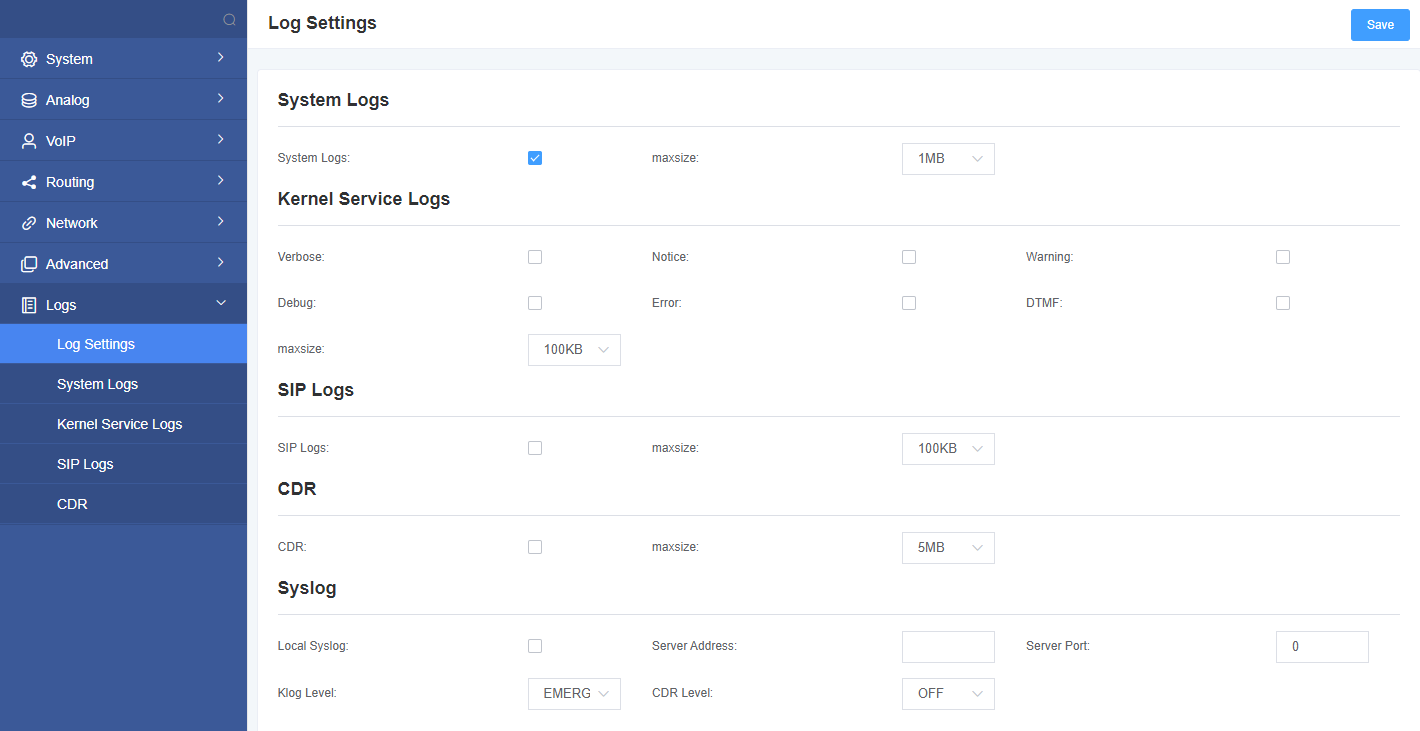Click the Kernel Service Logs section heading

[x=364, y=199]
